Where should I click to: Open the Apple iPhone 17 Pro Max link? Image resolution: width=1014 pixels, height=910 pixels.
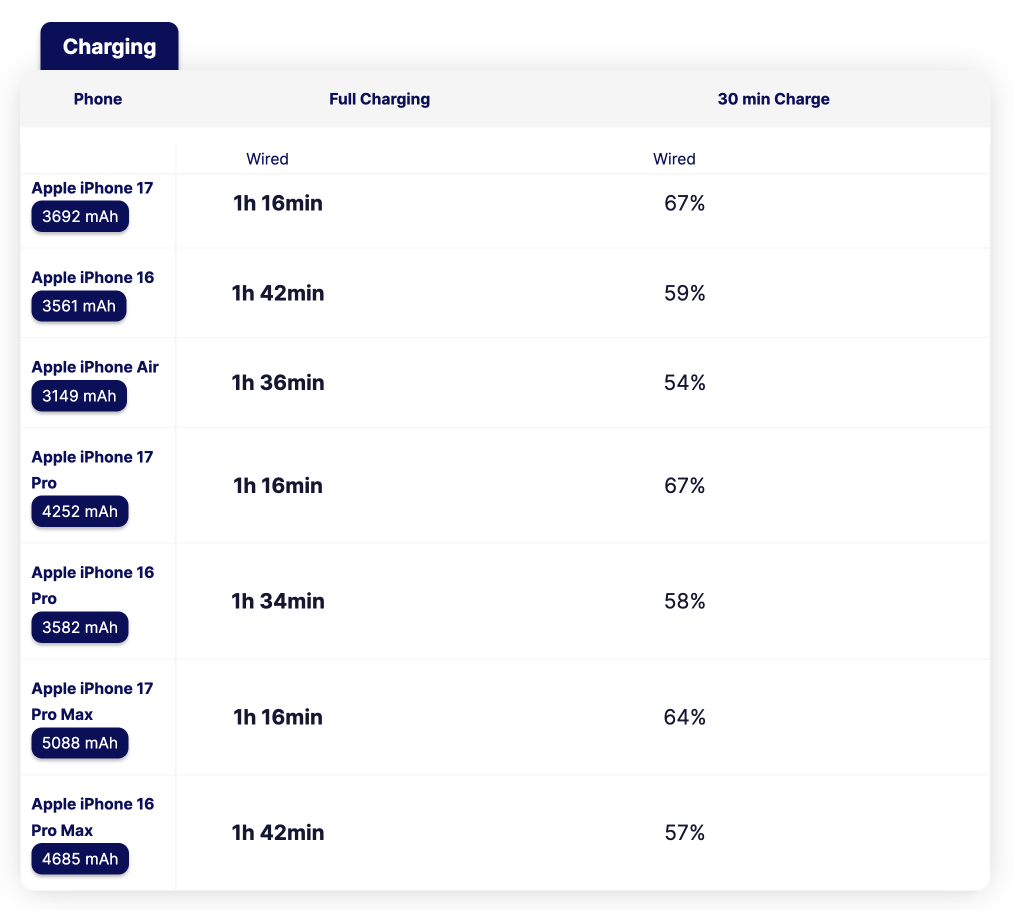pos(92,701)
